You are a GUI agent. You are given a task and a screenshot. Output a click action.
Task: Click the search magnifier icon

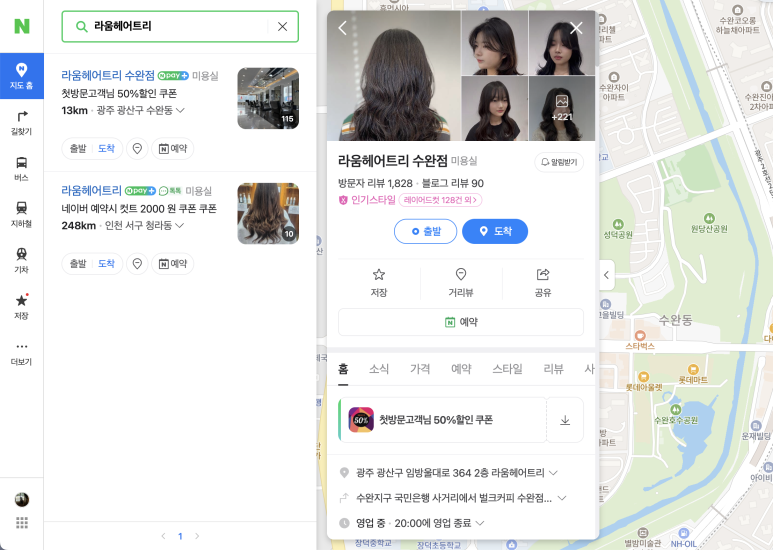[x=81, y=26]
